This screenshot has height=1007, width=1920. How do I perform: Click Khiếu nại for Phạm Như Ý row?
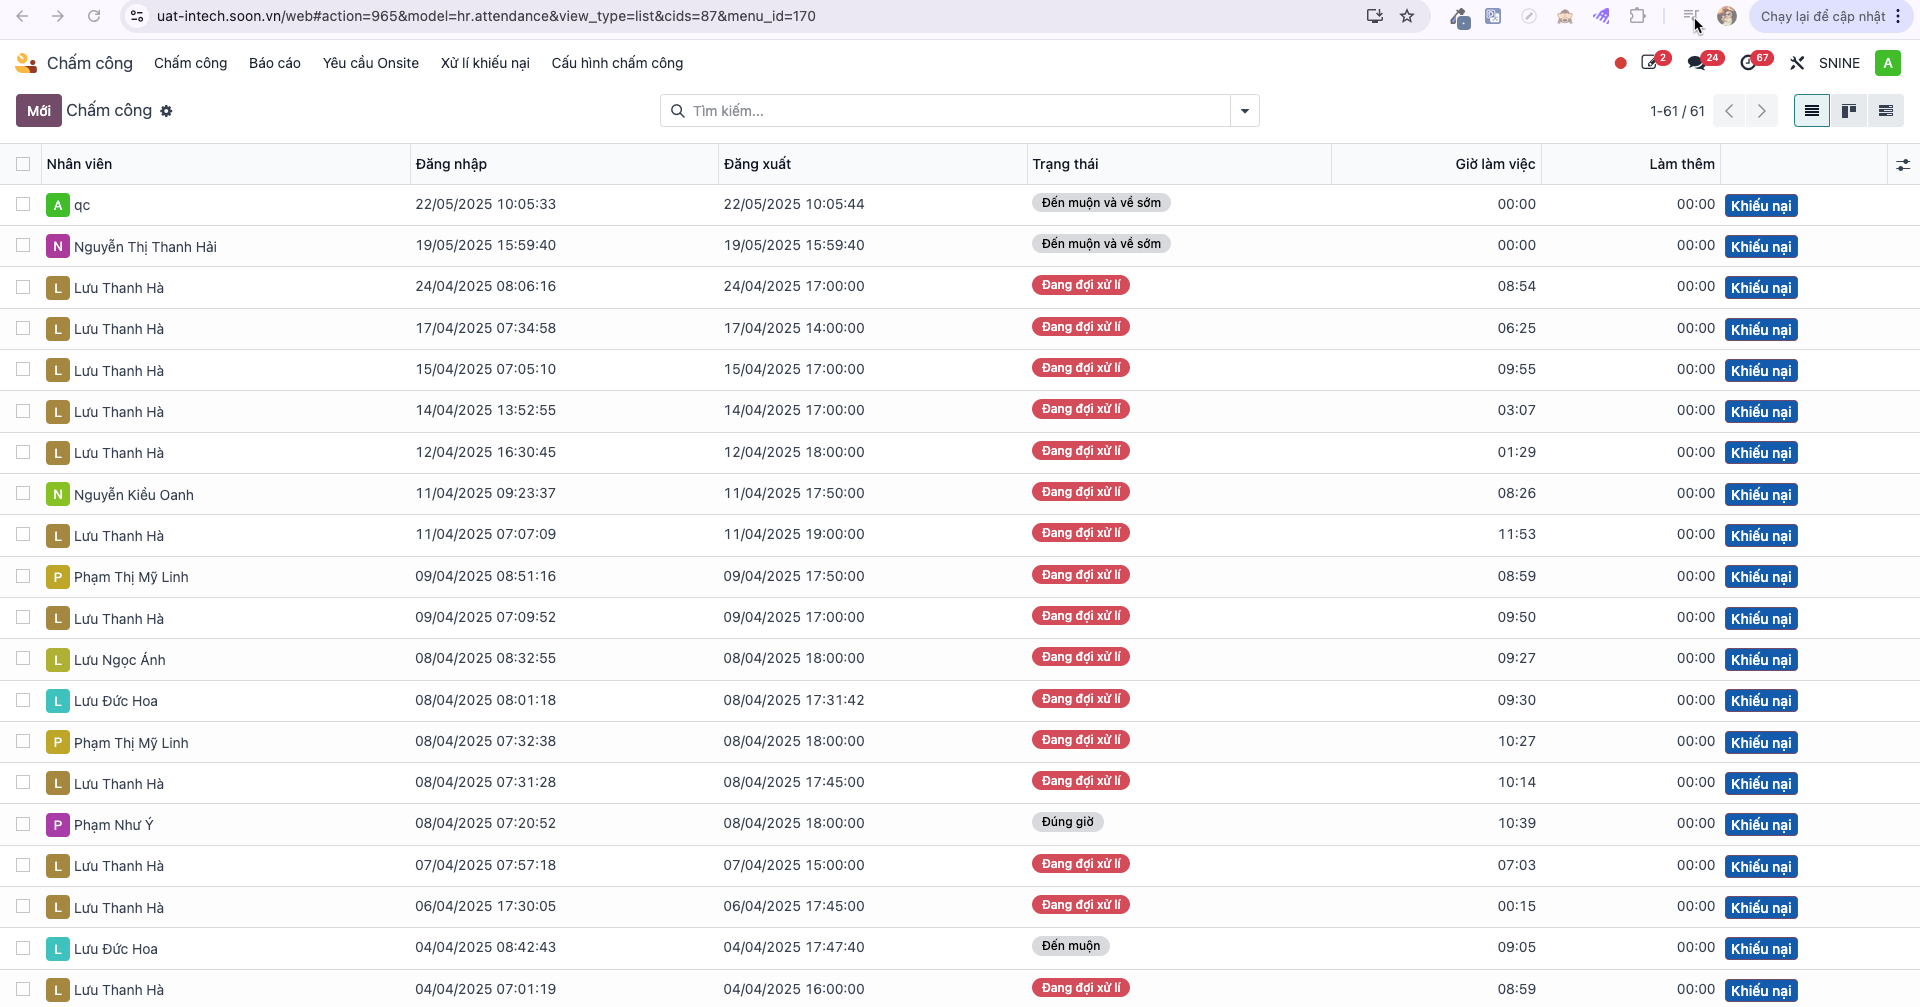click(1761, 825)
